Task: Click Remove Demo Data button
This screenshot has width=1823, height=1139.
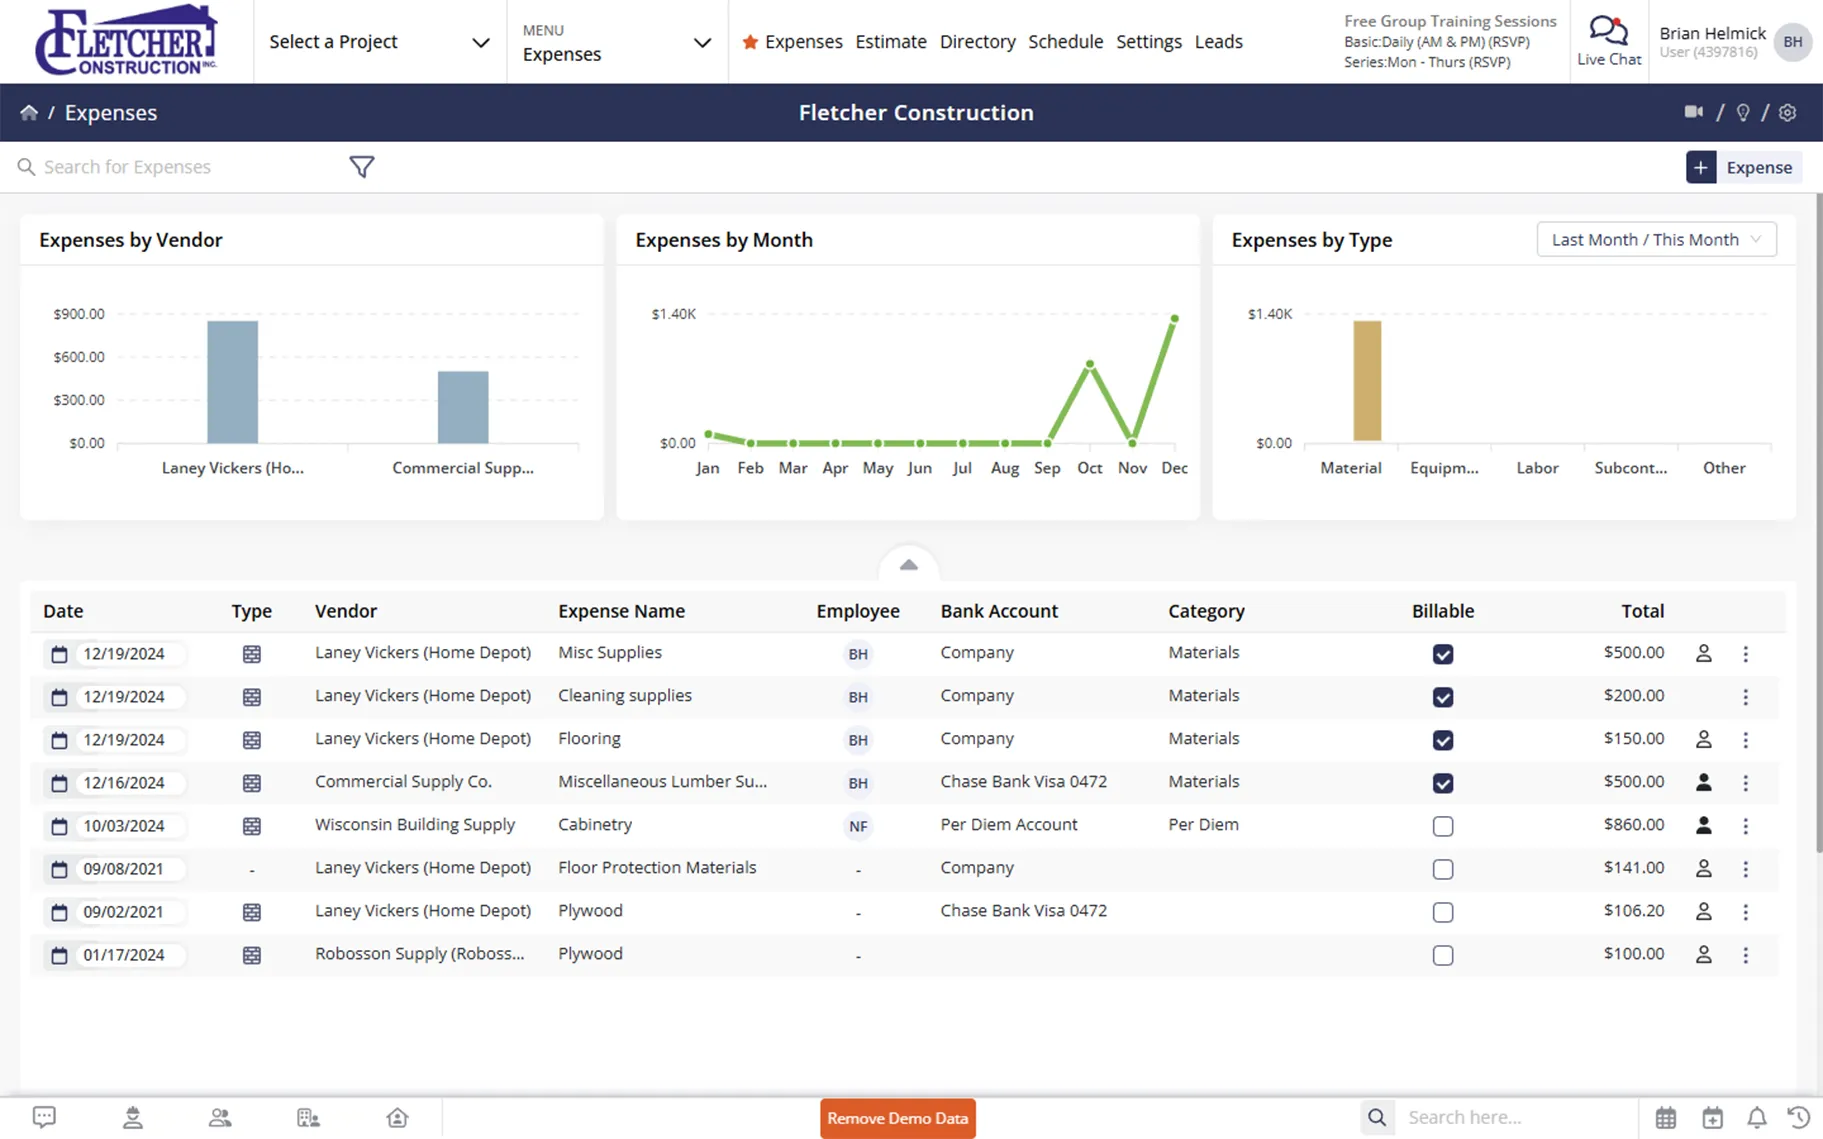Action: point(898,1118)
